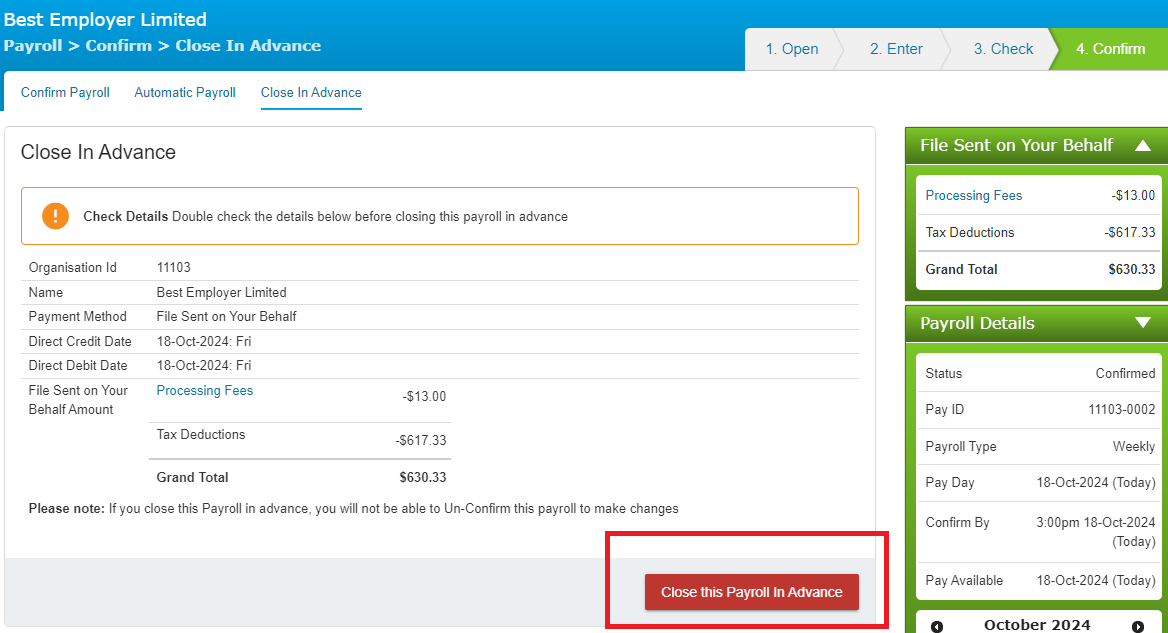Click the orange exclamation warning icon

click(55, 216)
